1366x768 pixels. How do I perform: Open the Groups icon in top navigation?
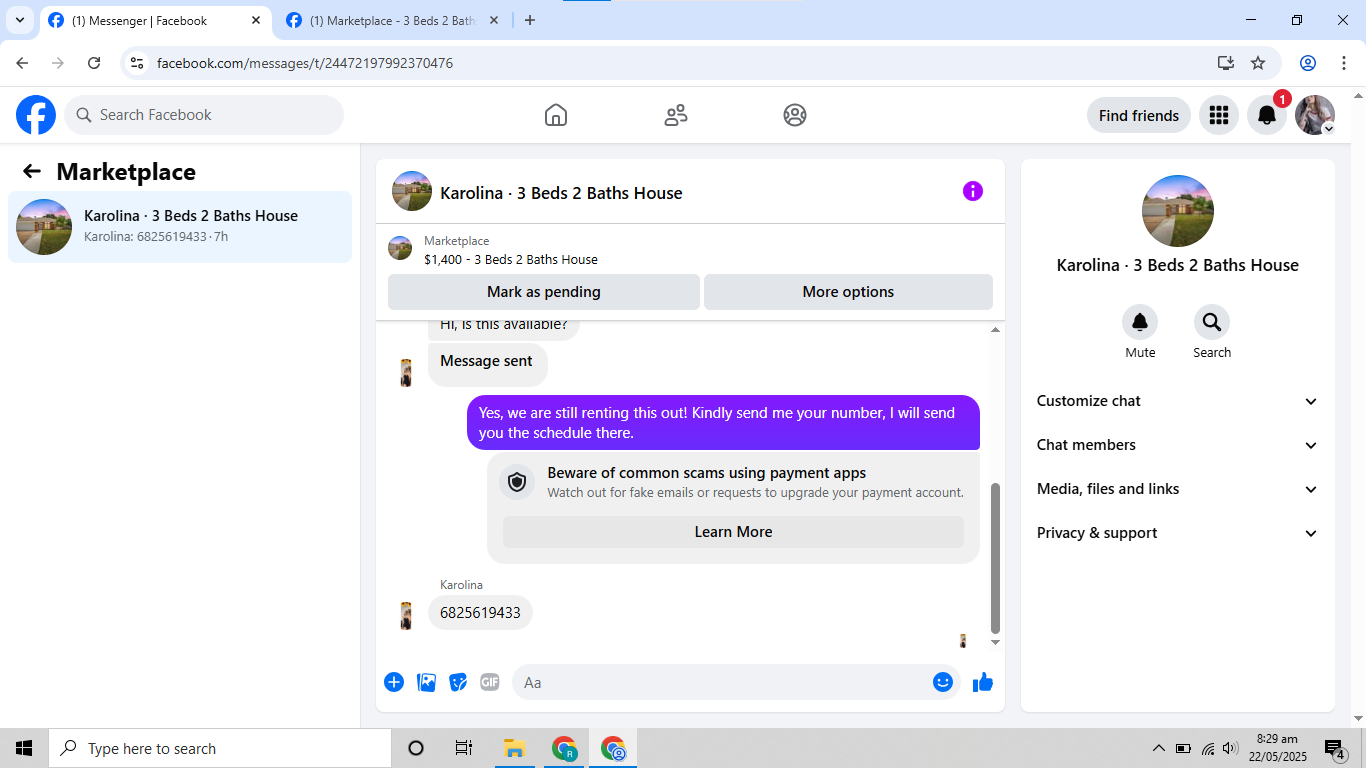click(795, 115)
